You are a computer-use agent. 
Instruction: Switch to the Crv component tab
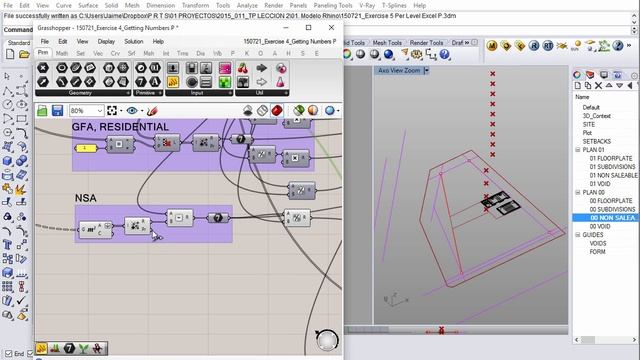[115, 53]
